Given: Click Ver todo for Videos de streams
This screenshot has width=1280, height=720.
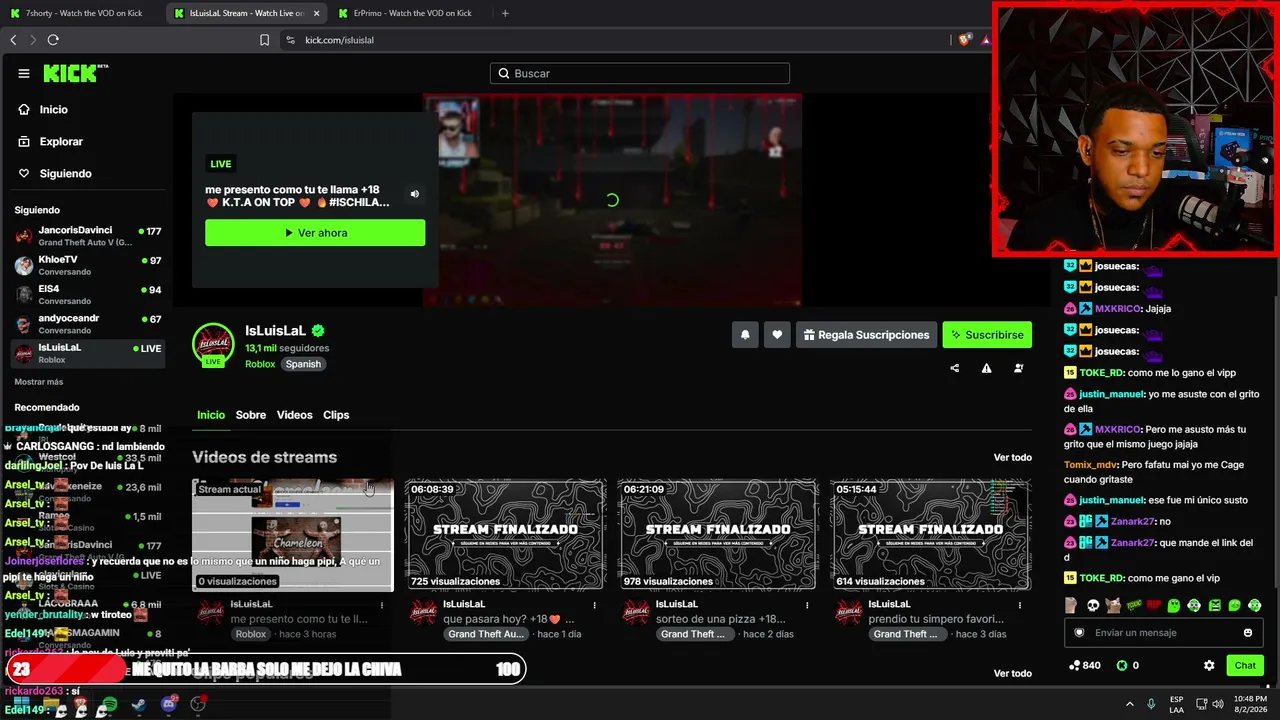Looking at the screenshot, I should click(1012, 458).
